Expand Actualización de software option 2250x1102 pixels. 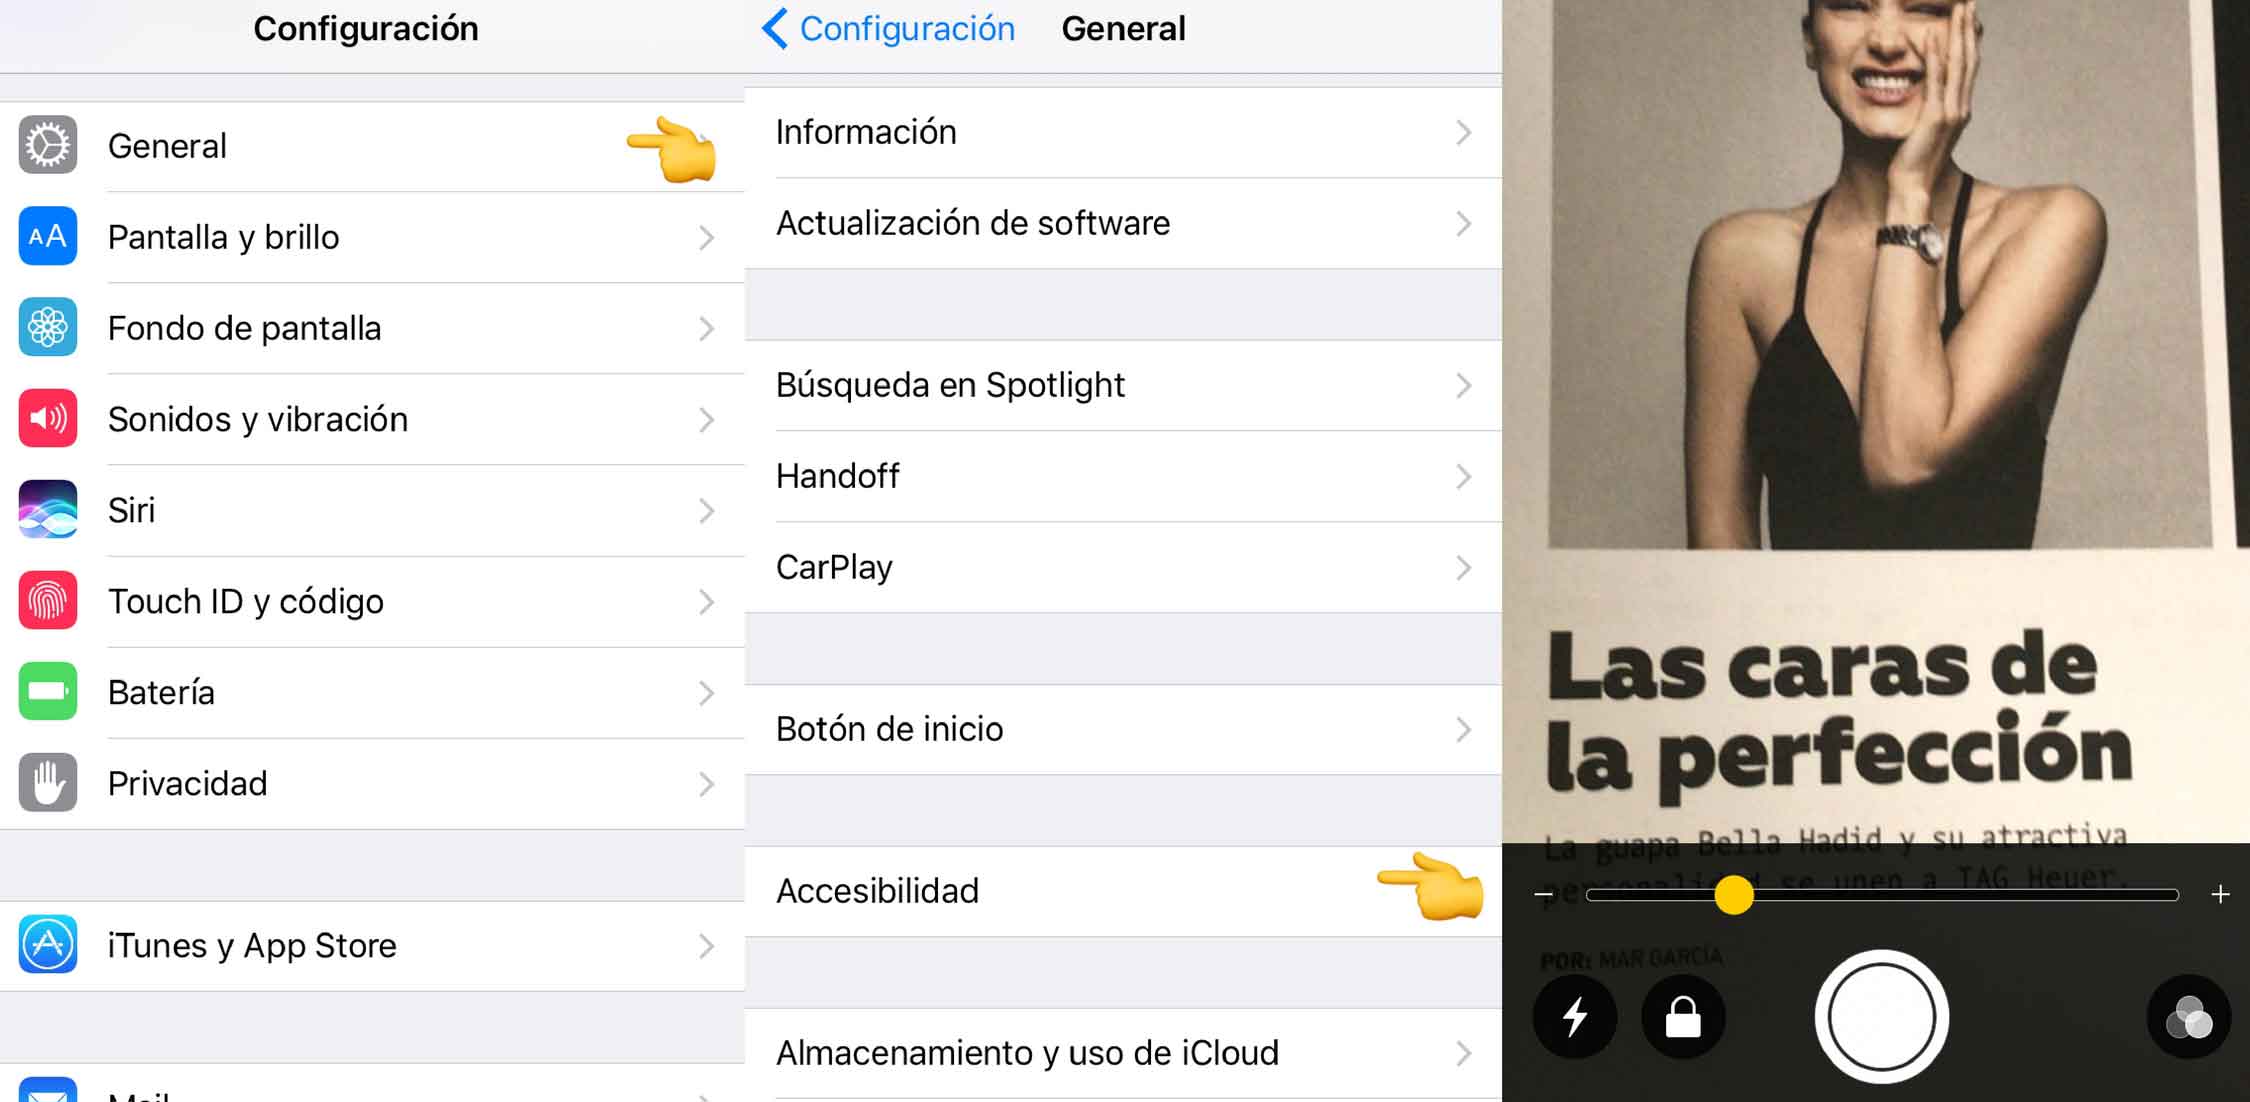point(1124,221)
